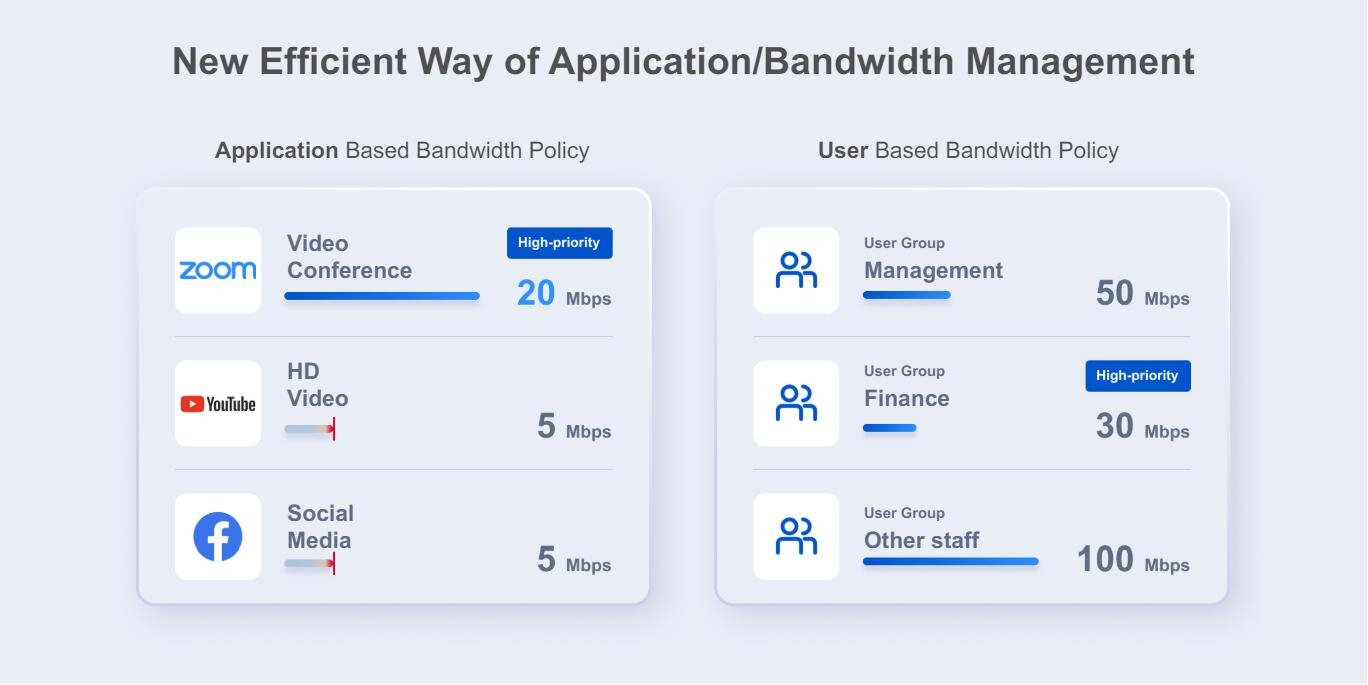Click the Zoom app icon
1368x685 pixels.
coord(218,270)
